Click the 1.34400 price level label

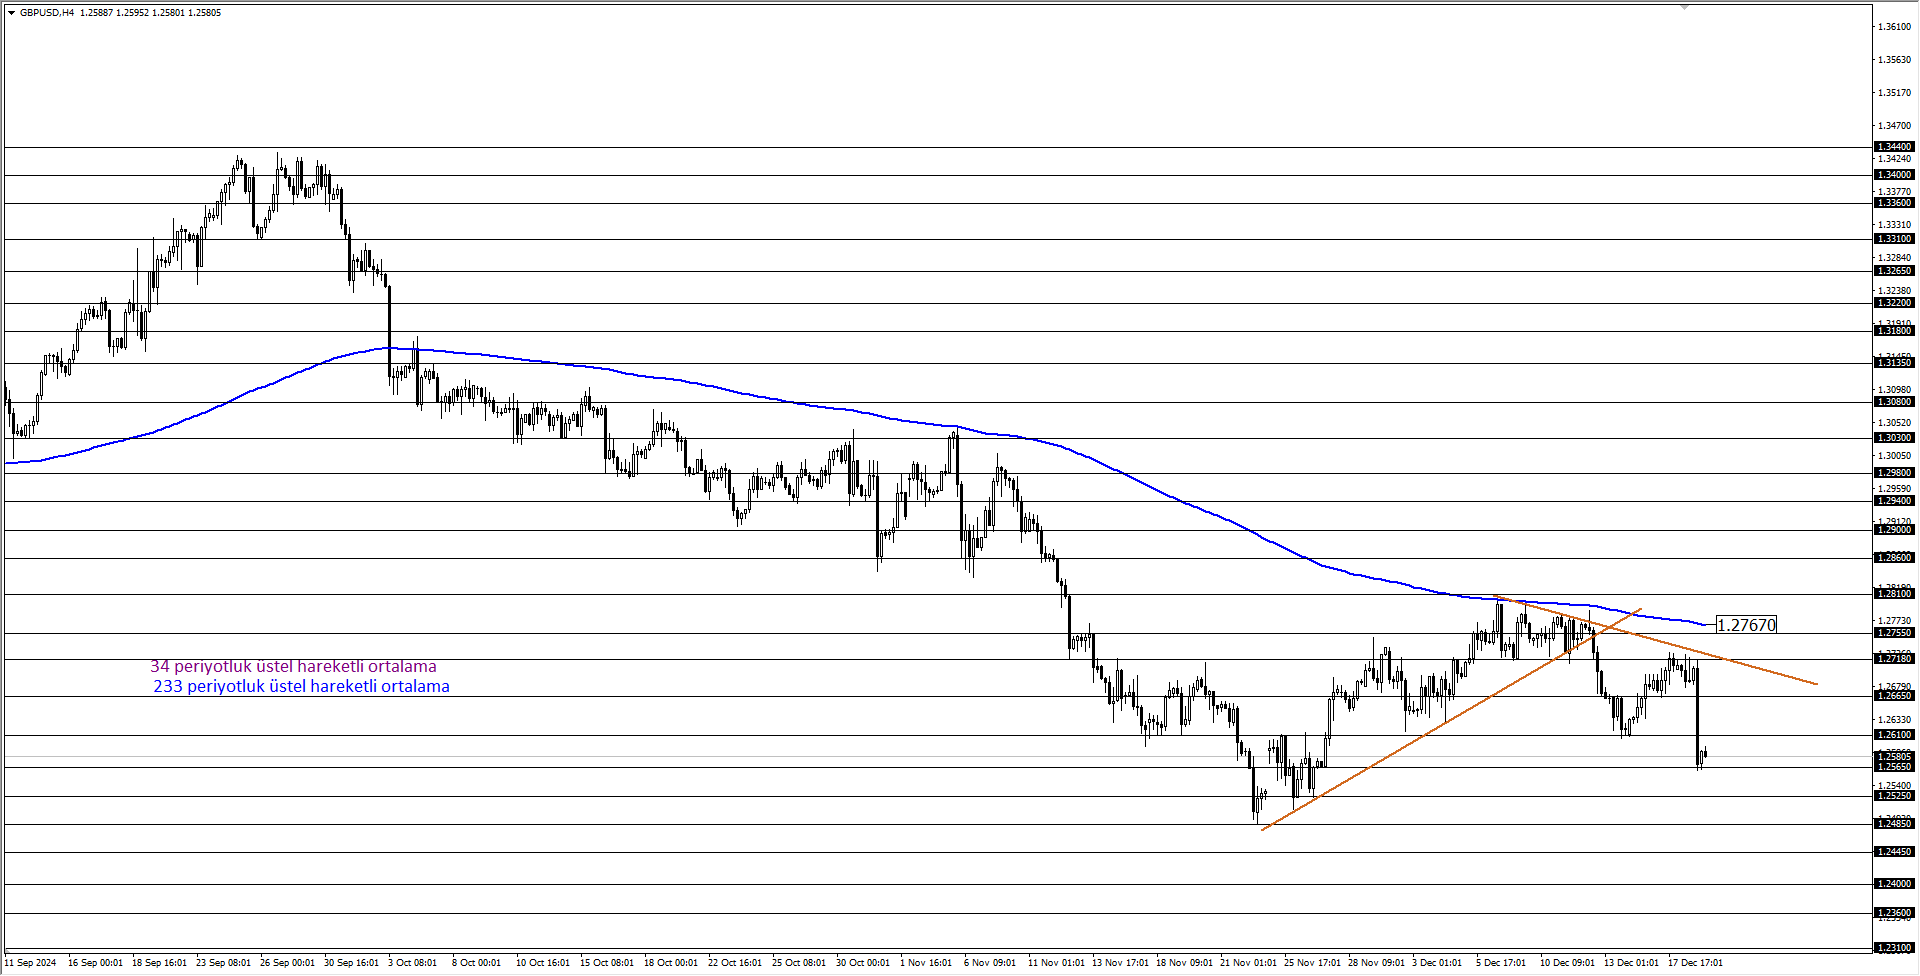coord(1894,147)
